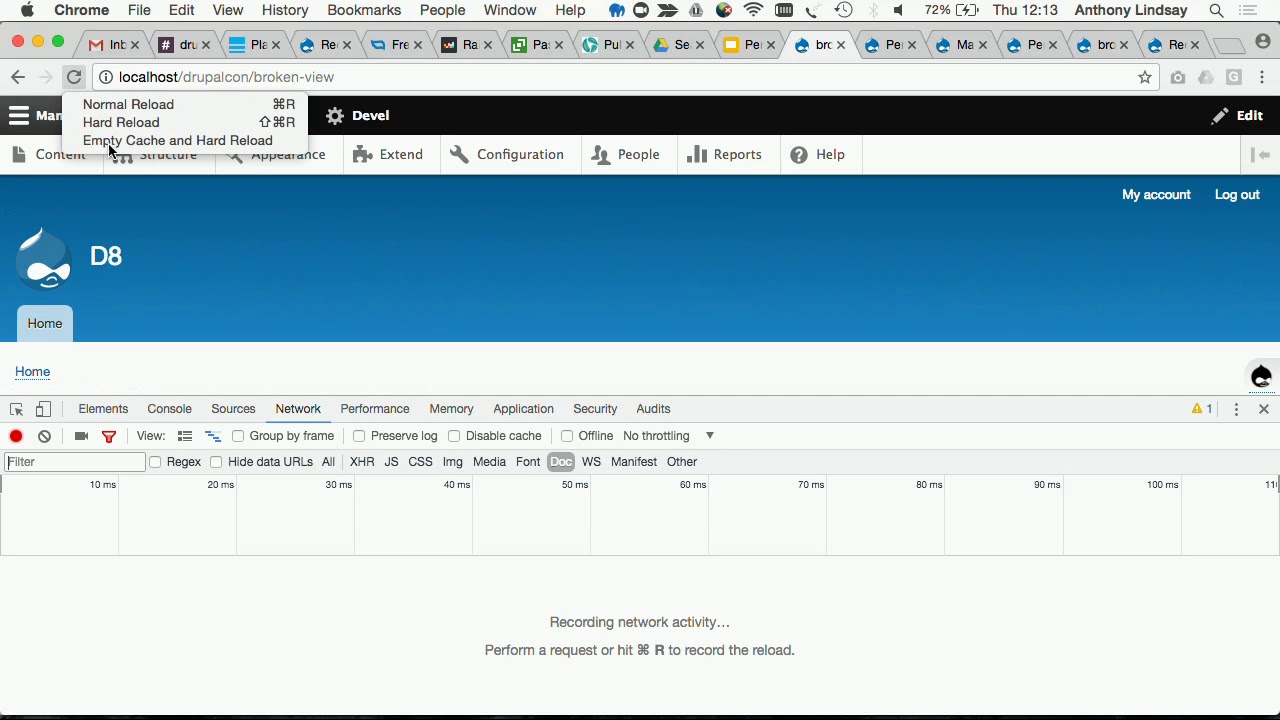The width and height of the screenshot is (1280, 720).
Task: Open the warning count indicator
Action: 1202,409
